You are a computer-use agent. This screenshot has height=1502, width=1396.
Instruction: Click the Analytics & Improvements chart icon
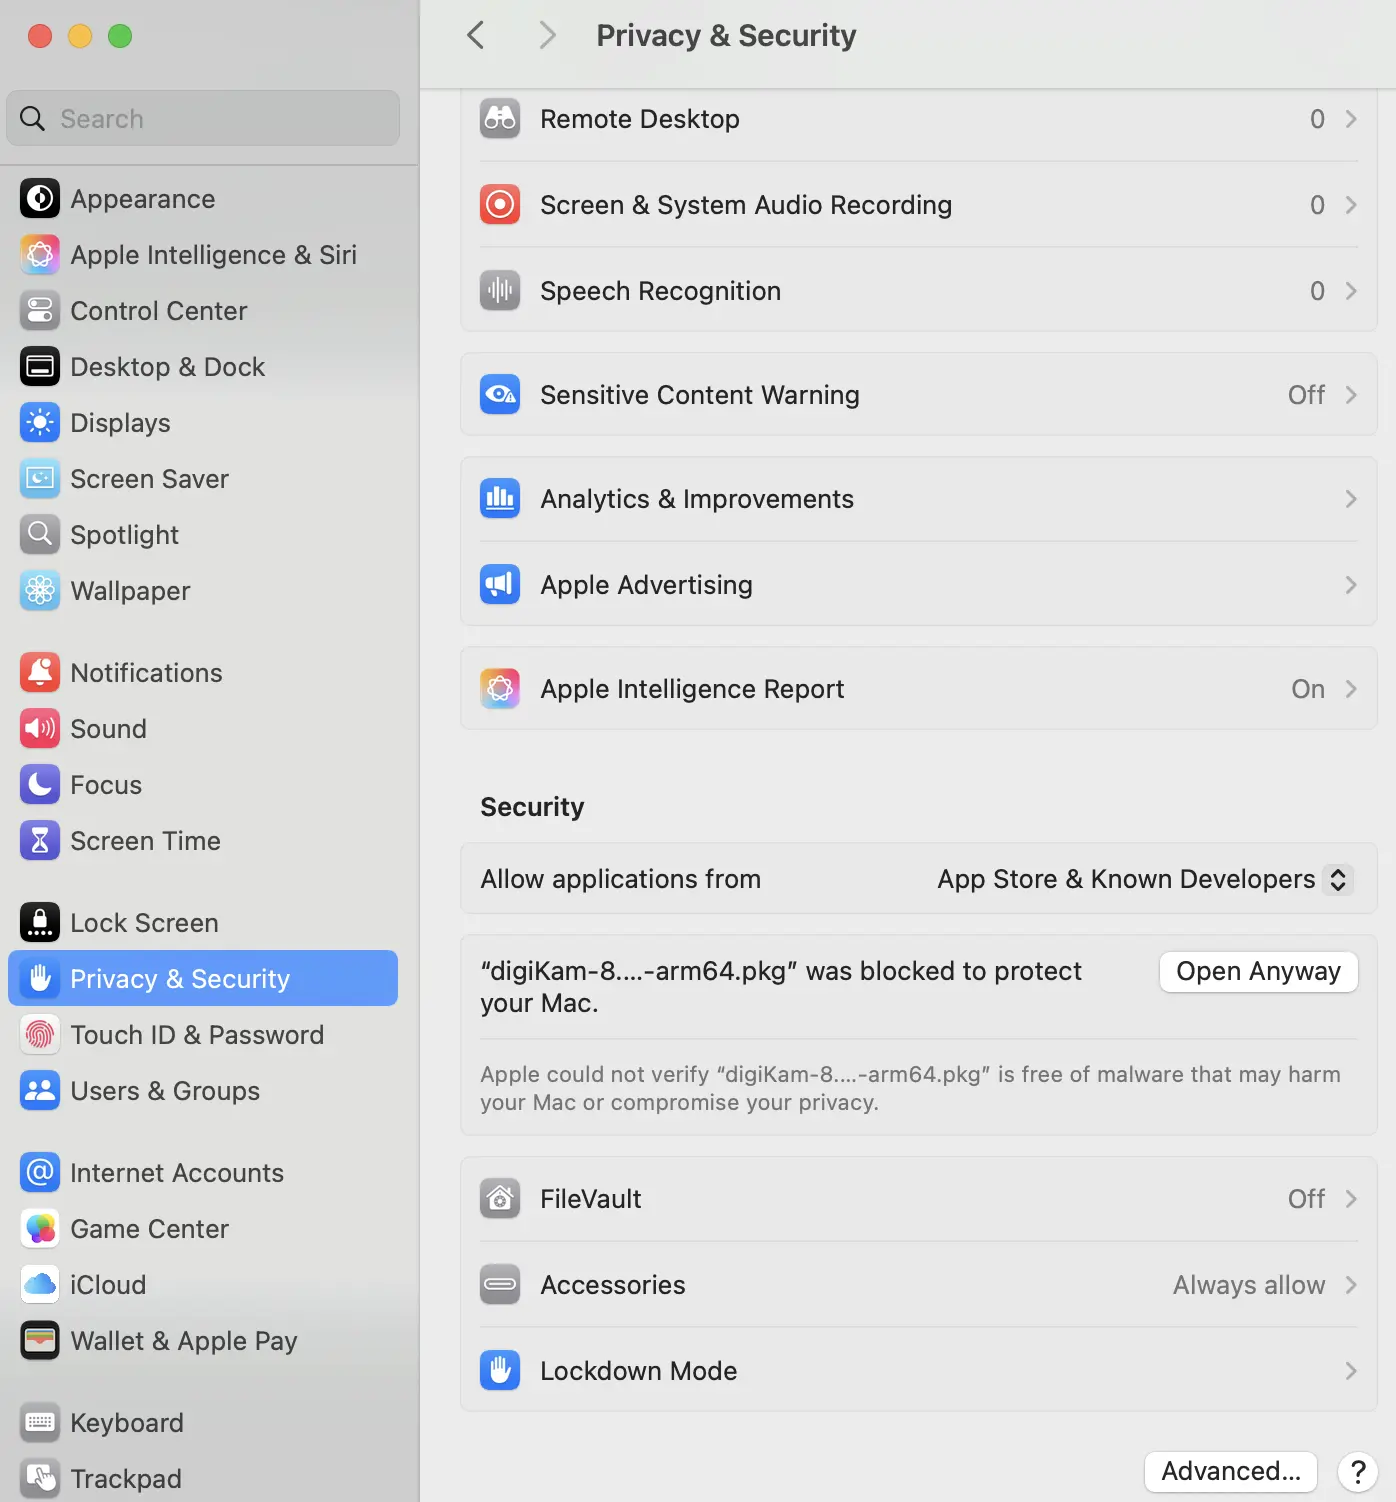click(500, 499)
